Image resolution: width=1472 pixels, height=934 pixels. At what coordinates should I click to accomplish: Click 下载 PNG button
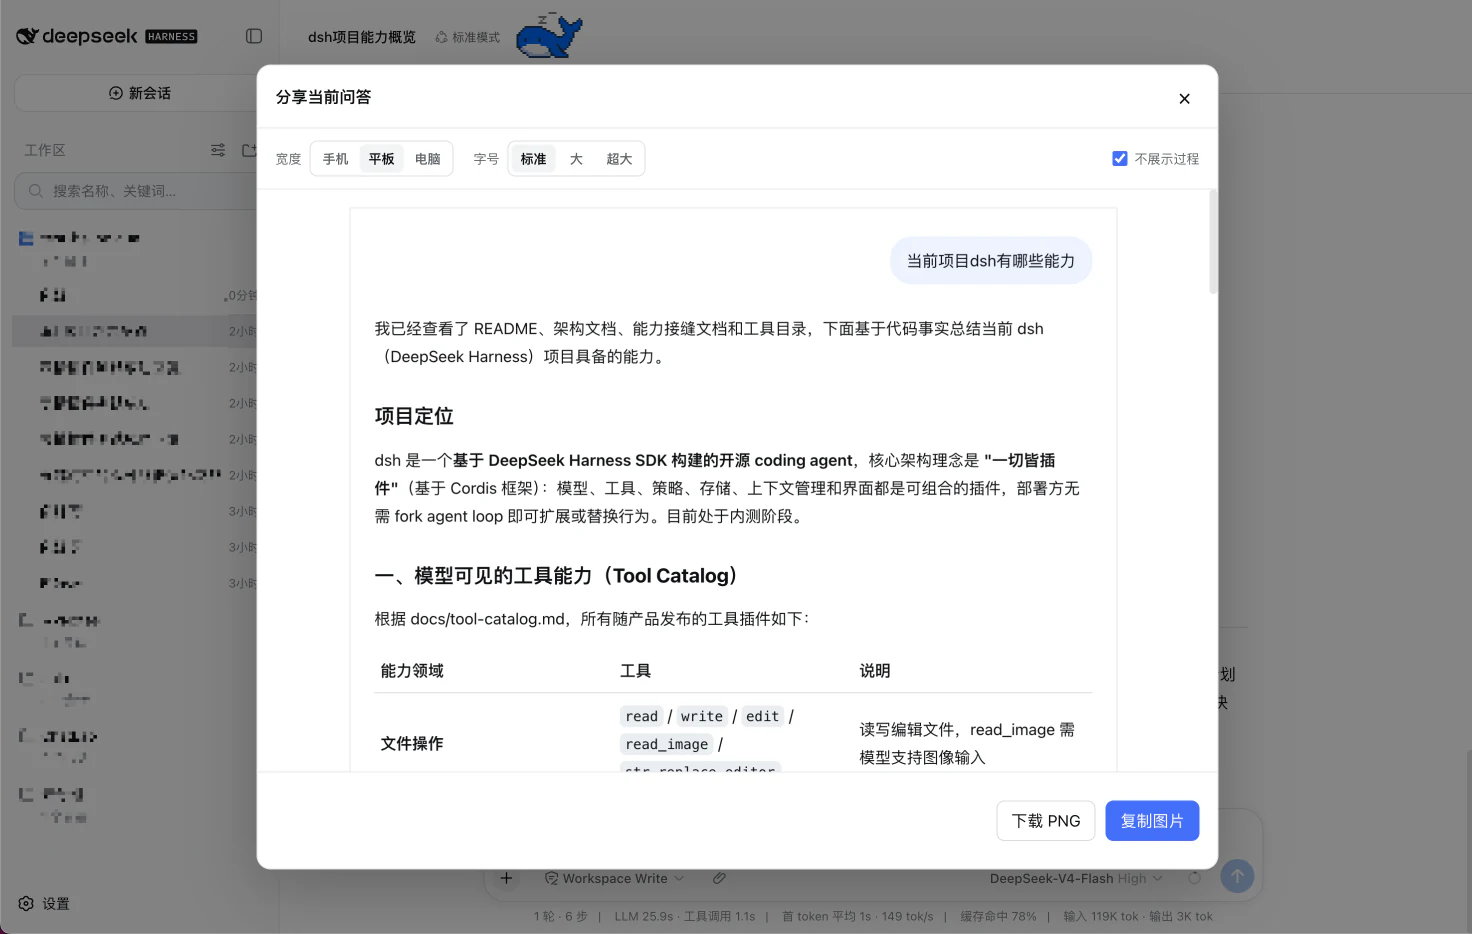[x=1046, y=821]
